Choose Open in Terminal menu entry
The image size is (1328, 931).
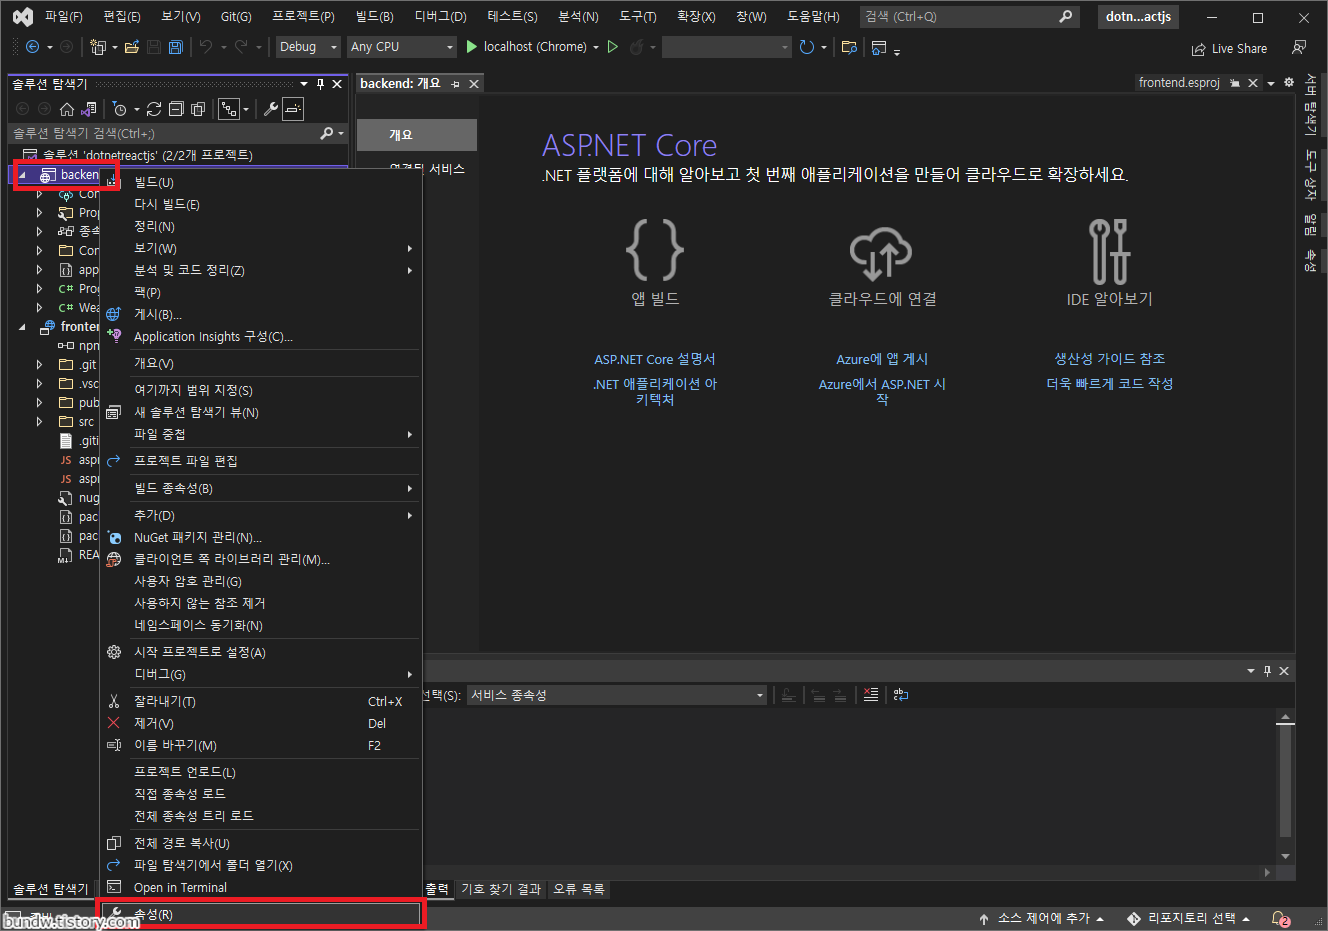pyautogui.click(x=261, y=887)
